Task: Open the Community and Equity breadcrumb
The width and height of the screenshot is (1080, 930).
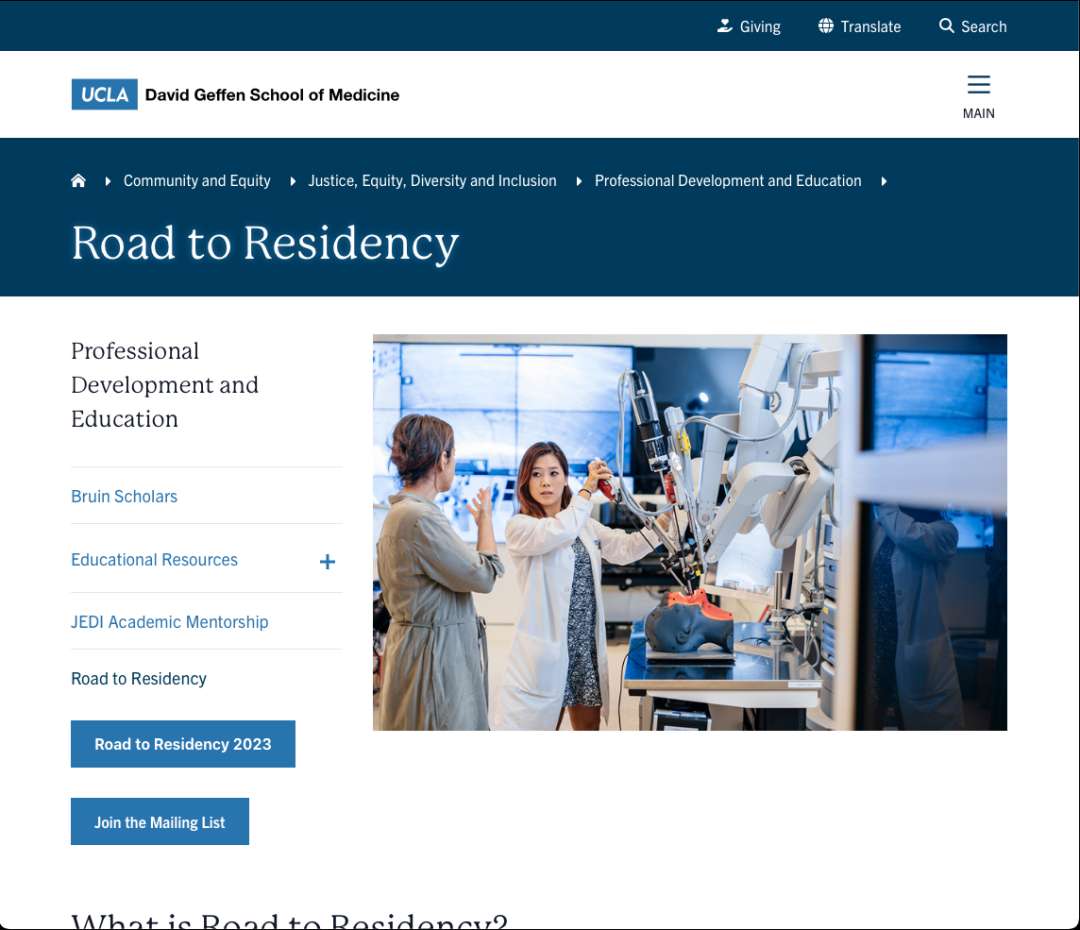Action: pos(196,180)
